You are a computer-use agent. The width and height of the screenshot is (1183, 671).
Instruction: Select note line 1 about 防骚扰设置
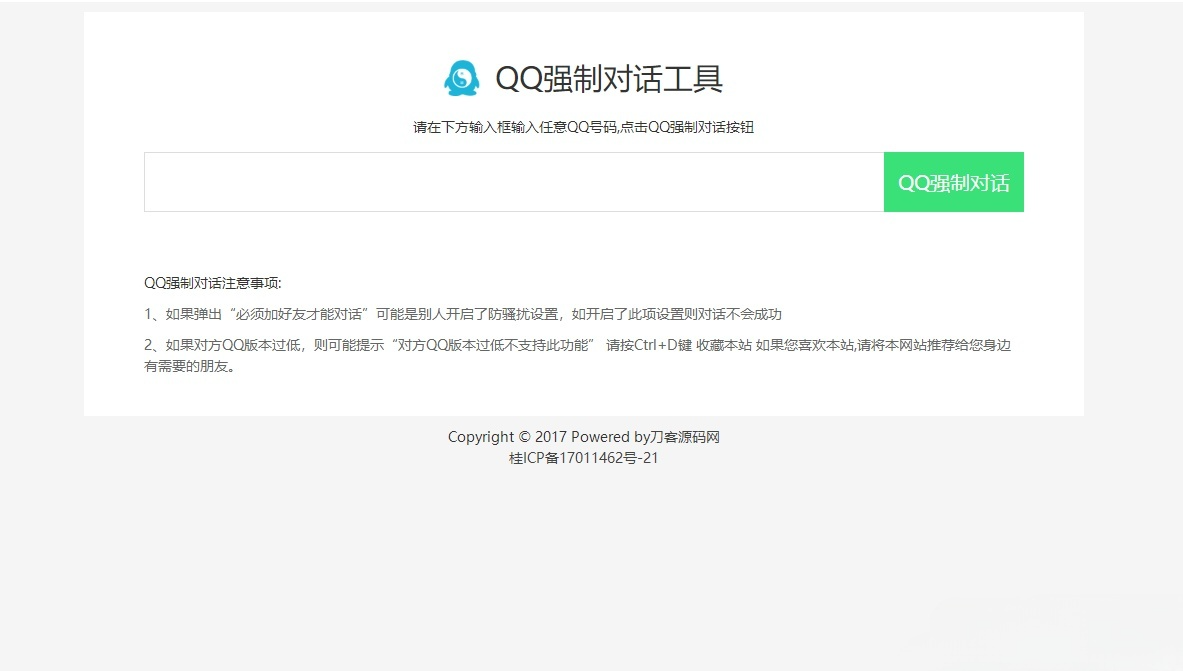[x=466, y=313]
